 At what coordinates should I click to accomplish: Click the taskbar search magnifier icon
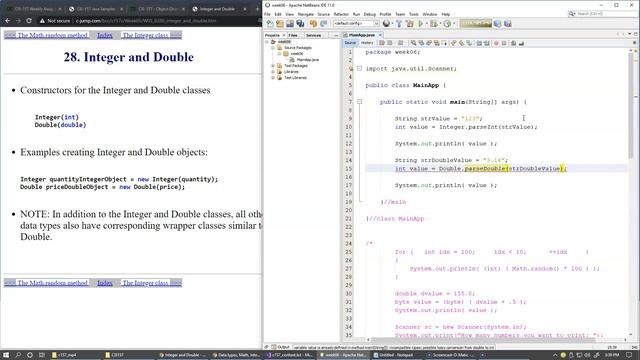(18, 355)
